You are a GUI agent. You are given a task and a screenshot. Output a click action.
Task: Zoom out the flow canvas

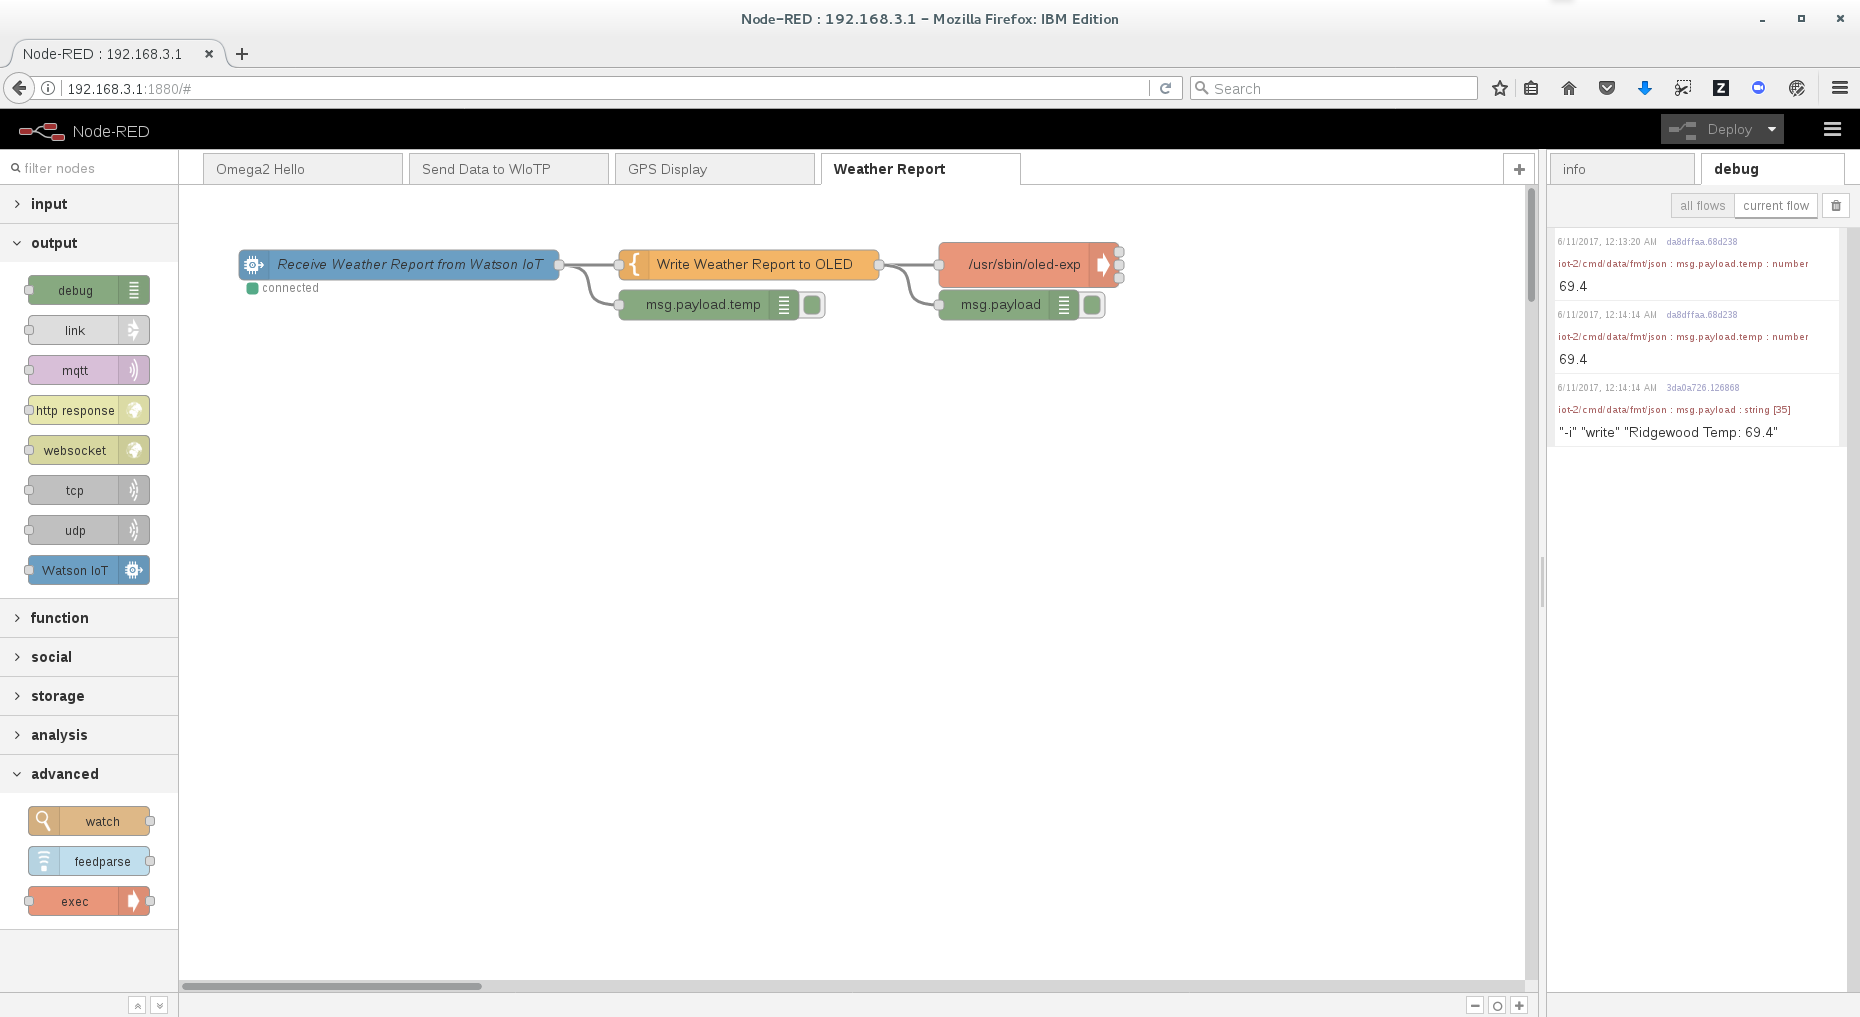coord(1475,1005)
